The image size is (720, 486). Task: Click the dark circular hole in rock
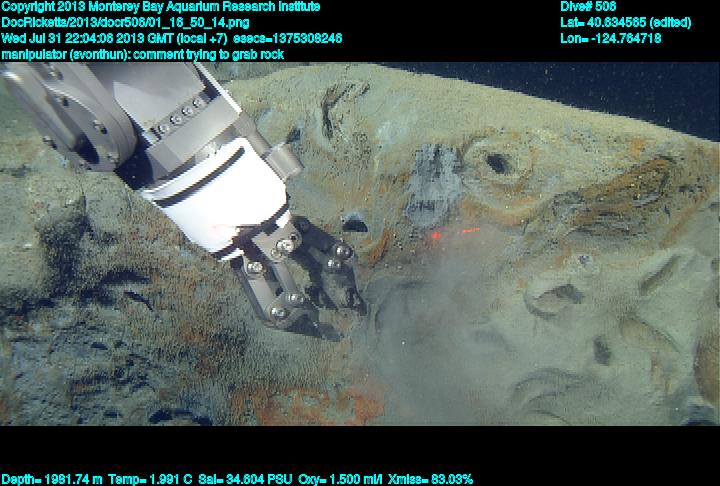(497, 162)
